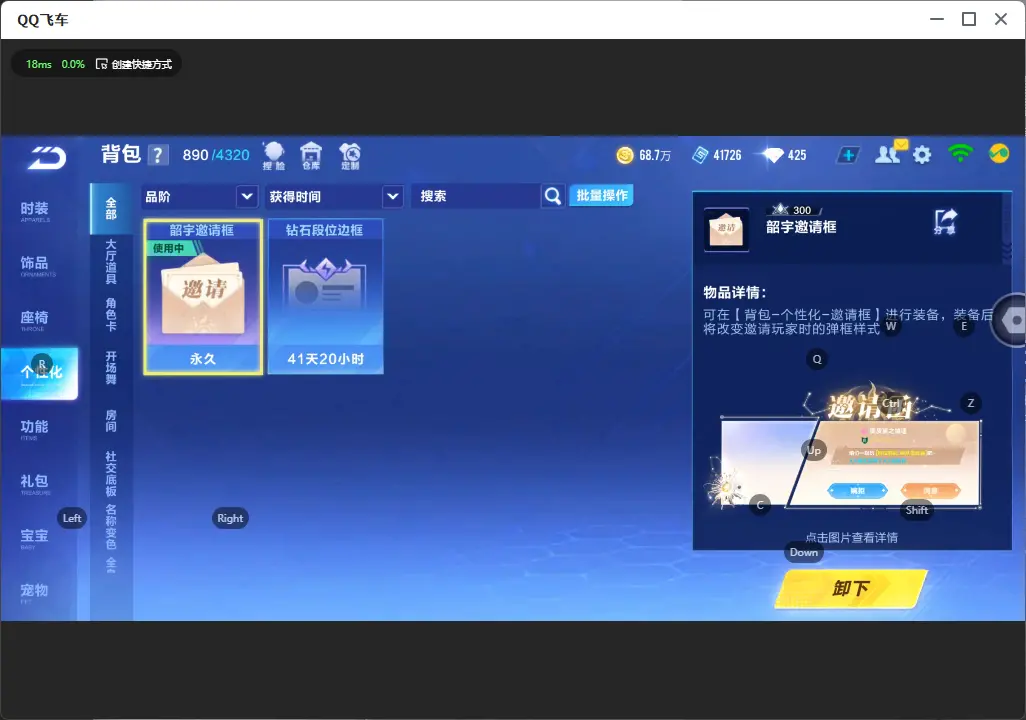Click the 搜索 search input field
Screen dimensions: 1026x720
click(x=476, y=196)
